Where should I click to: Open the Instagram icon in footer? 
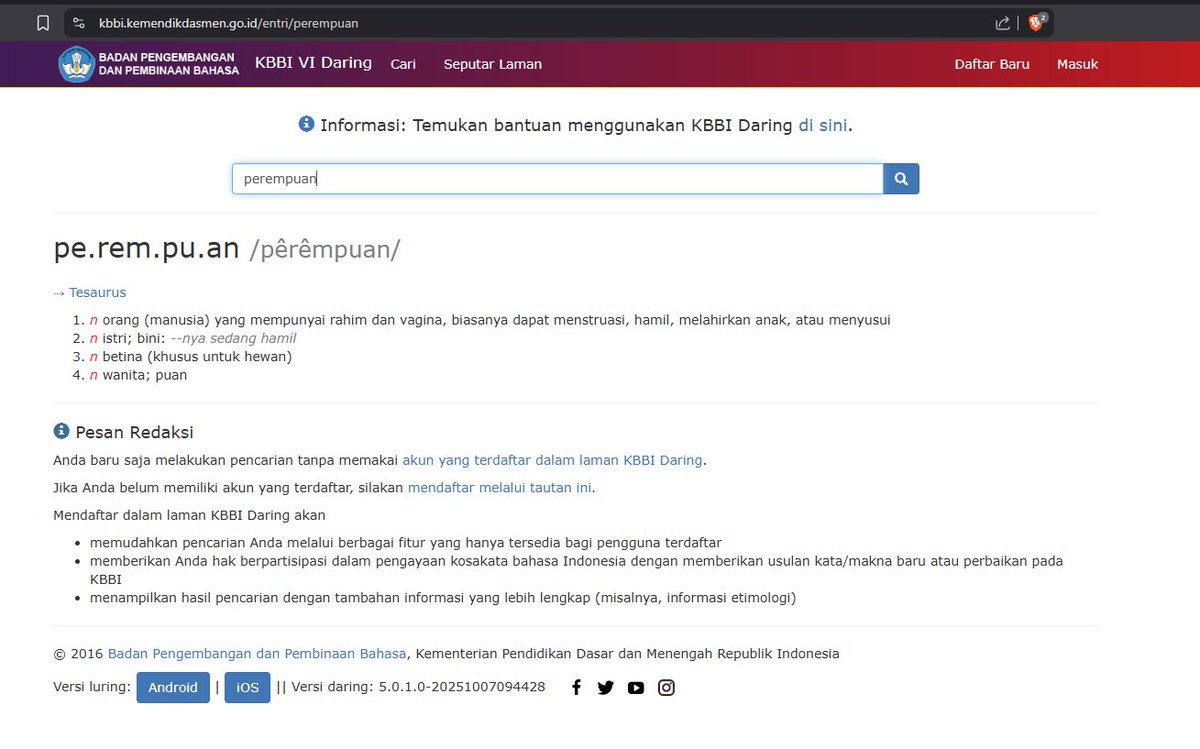coord(666,687)
